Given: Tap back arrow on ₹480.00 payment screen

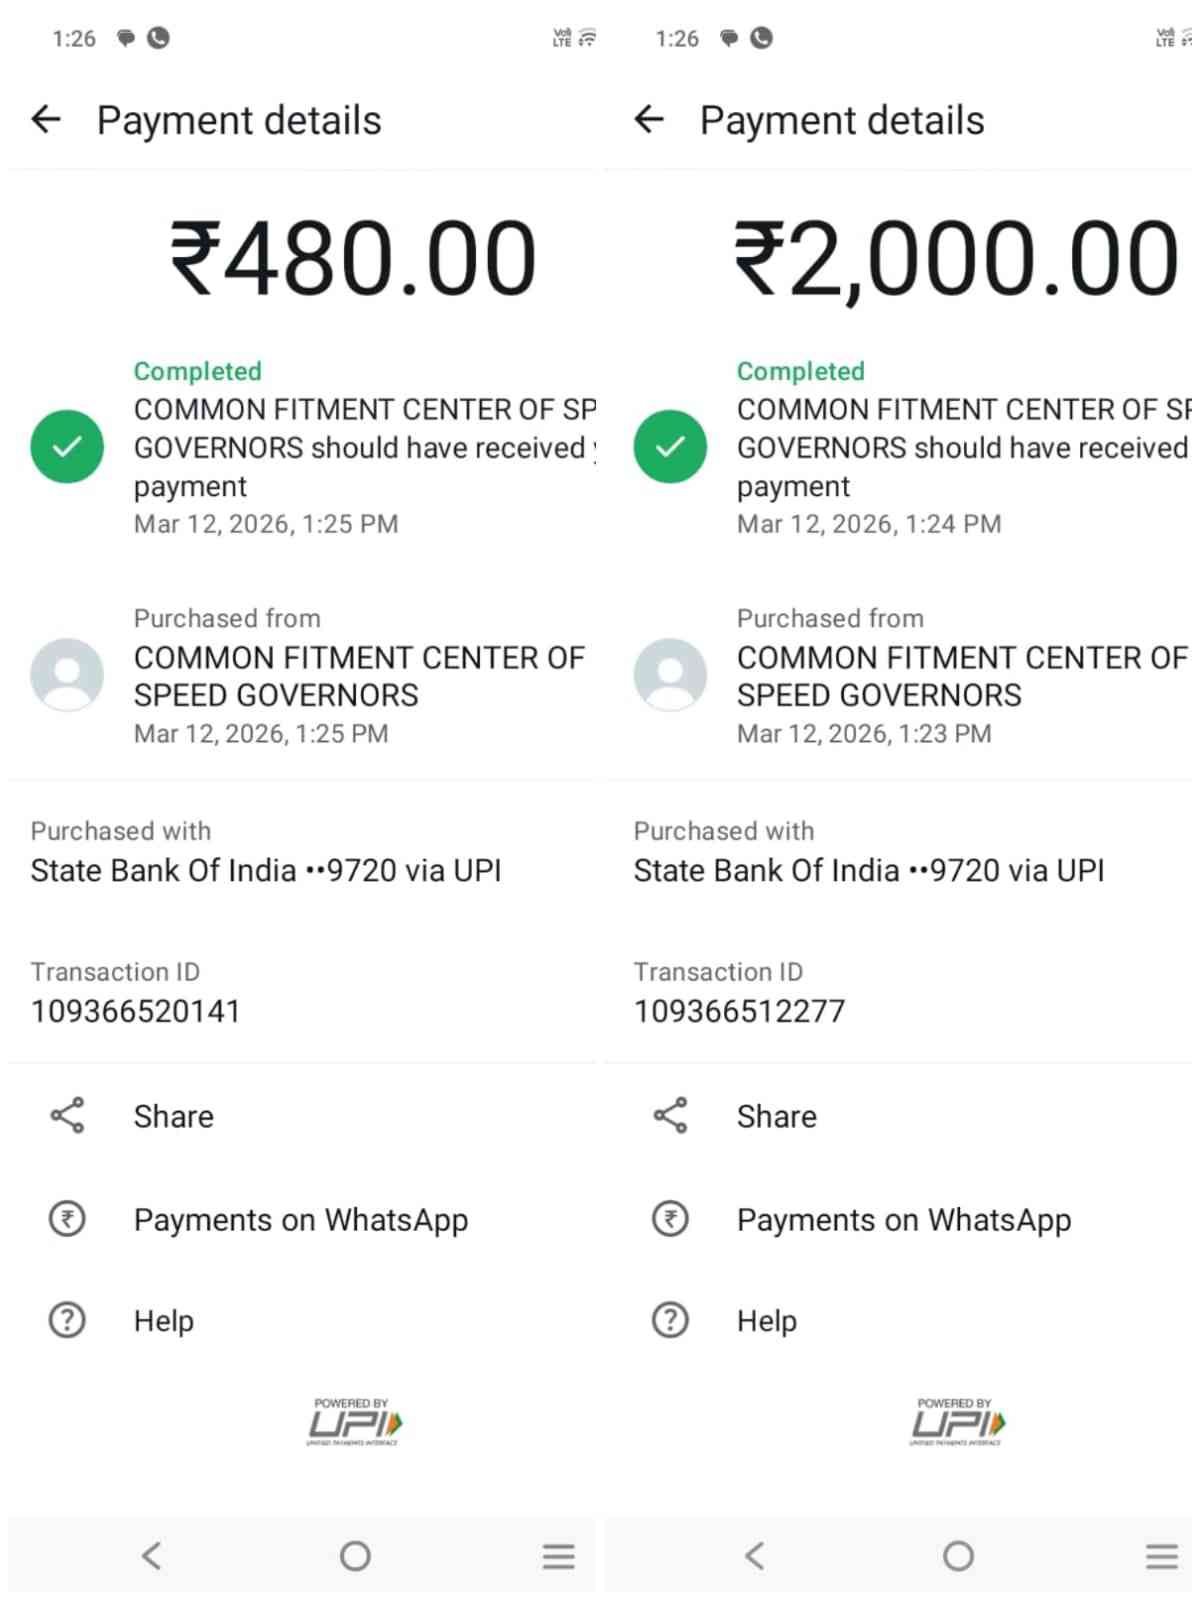Looking at the screenshot, I should click(46, 120).
